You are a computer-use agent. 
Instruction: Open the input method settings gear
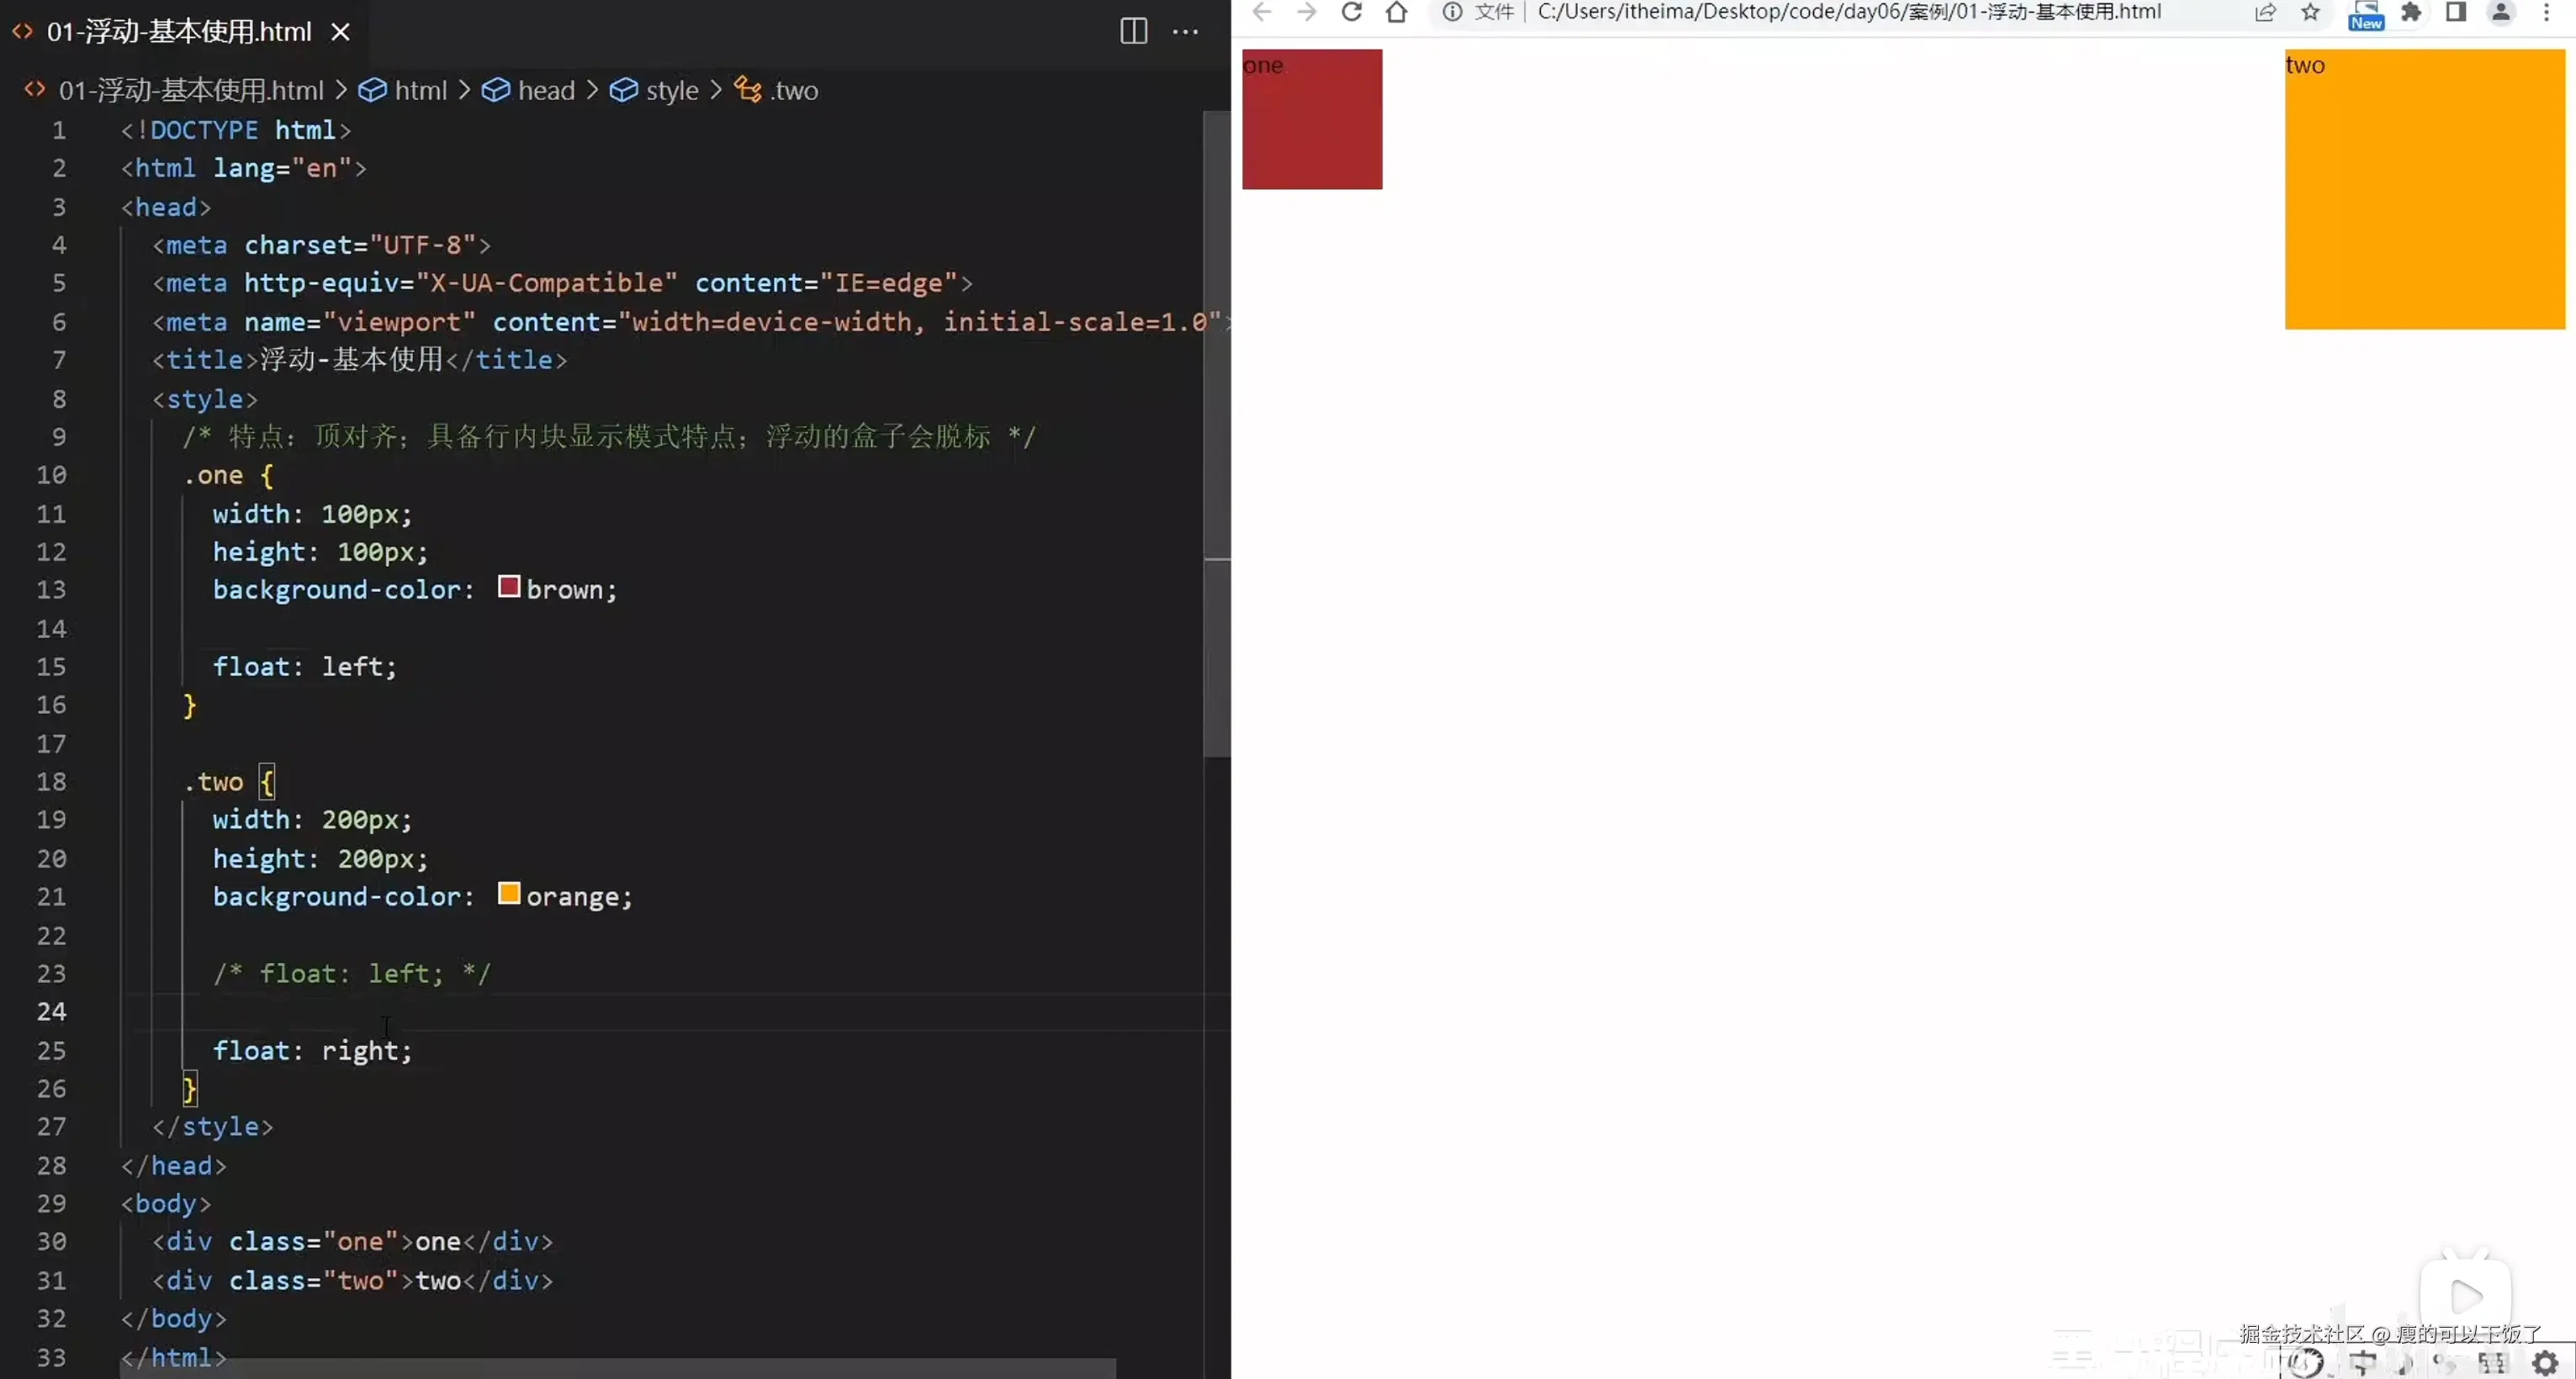click(2545, 1362)
